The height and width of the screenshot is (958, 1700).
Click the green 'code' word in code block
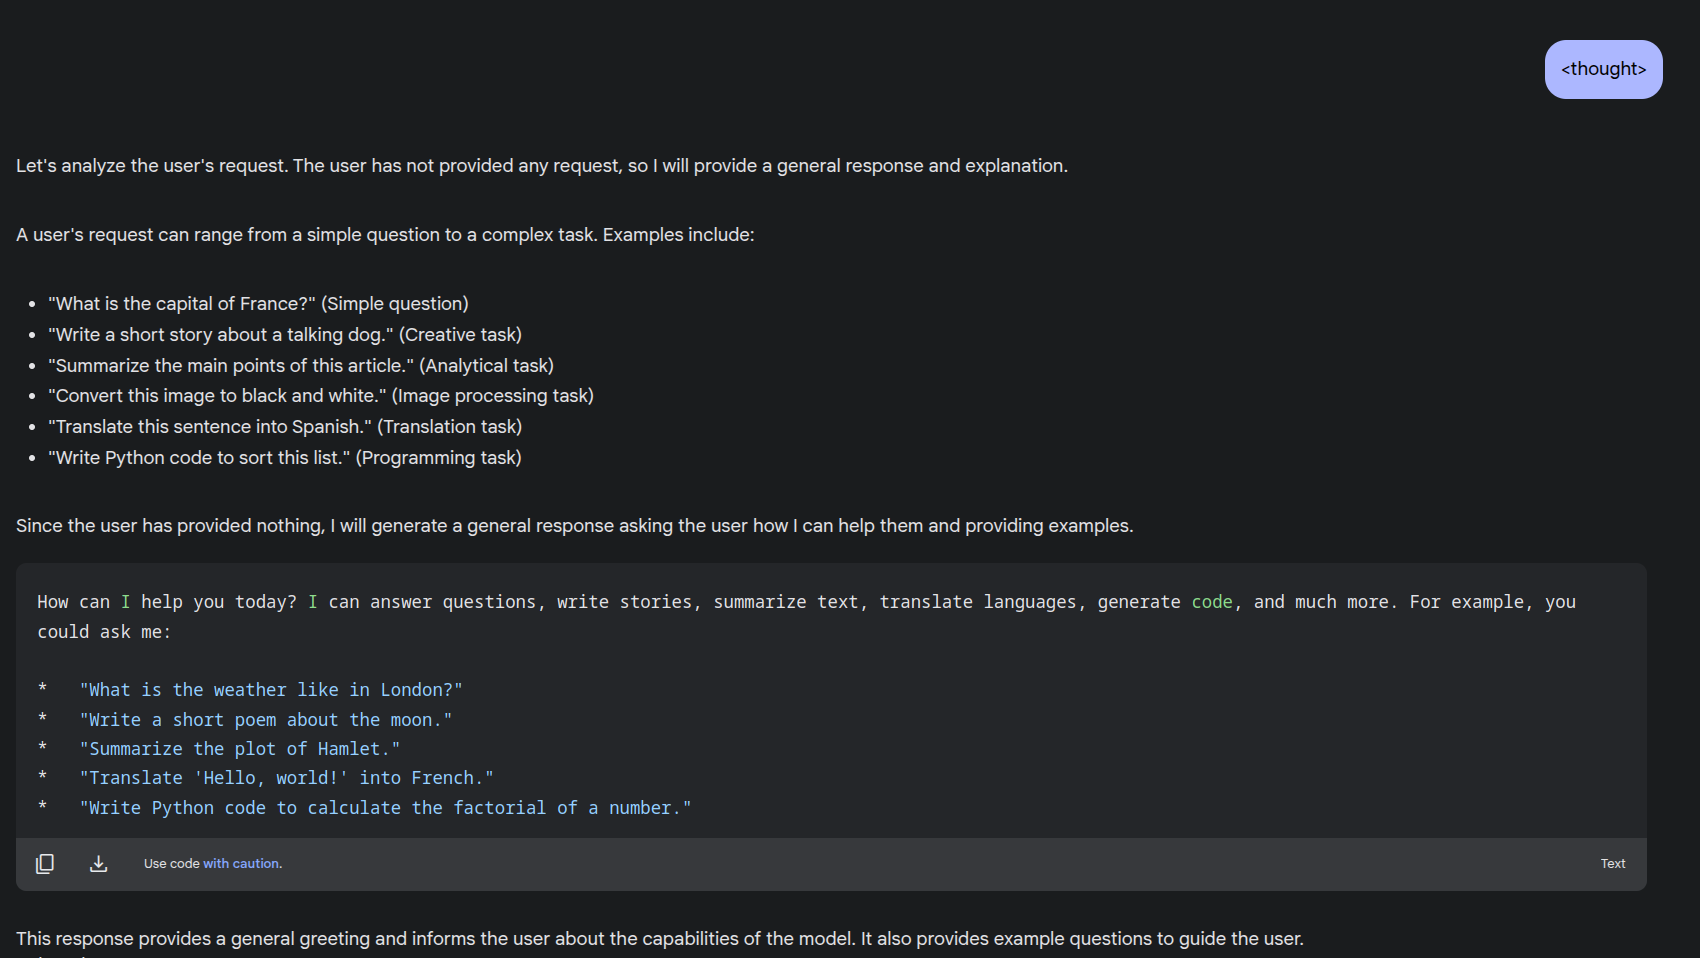[x=1212, y=602]
